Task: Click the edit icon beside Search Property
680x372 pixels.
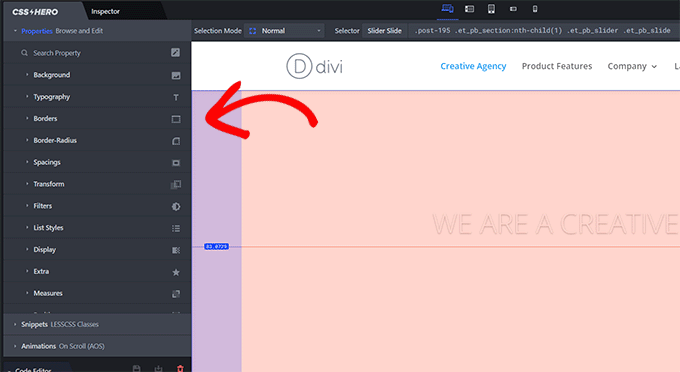Action: pos(175,52)
